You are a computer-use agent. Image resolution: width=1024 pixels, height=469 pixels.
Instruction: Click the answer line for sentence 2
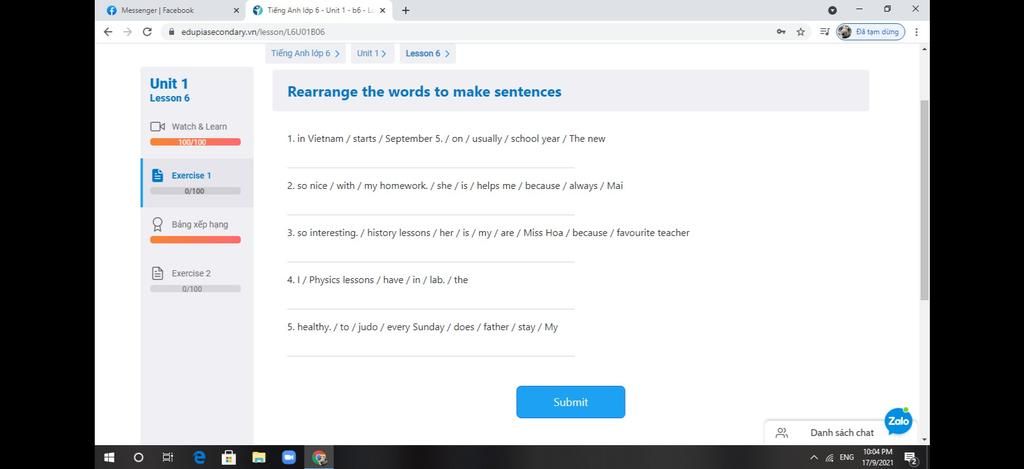[431, 207]
